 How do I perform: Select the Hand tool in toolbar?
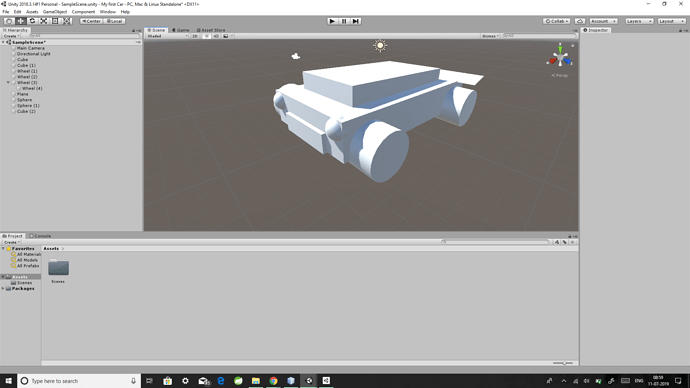tap(9, 21)
